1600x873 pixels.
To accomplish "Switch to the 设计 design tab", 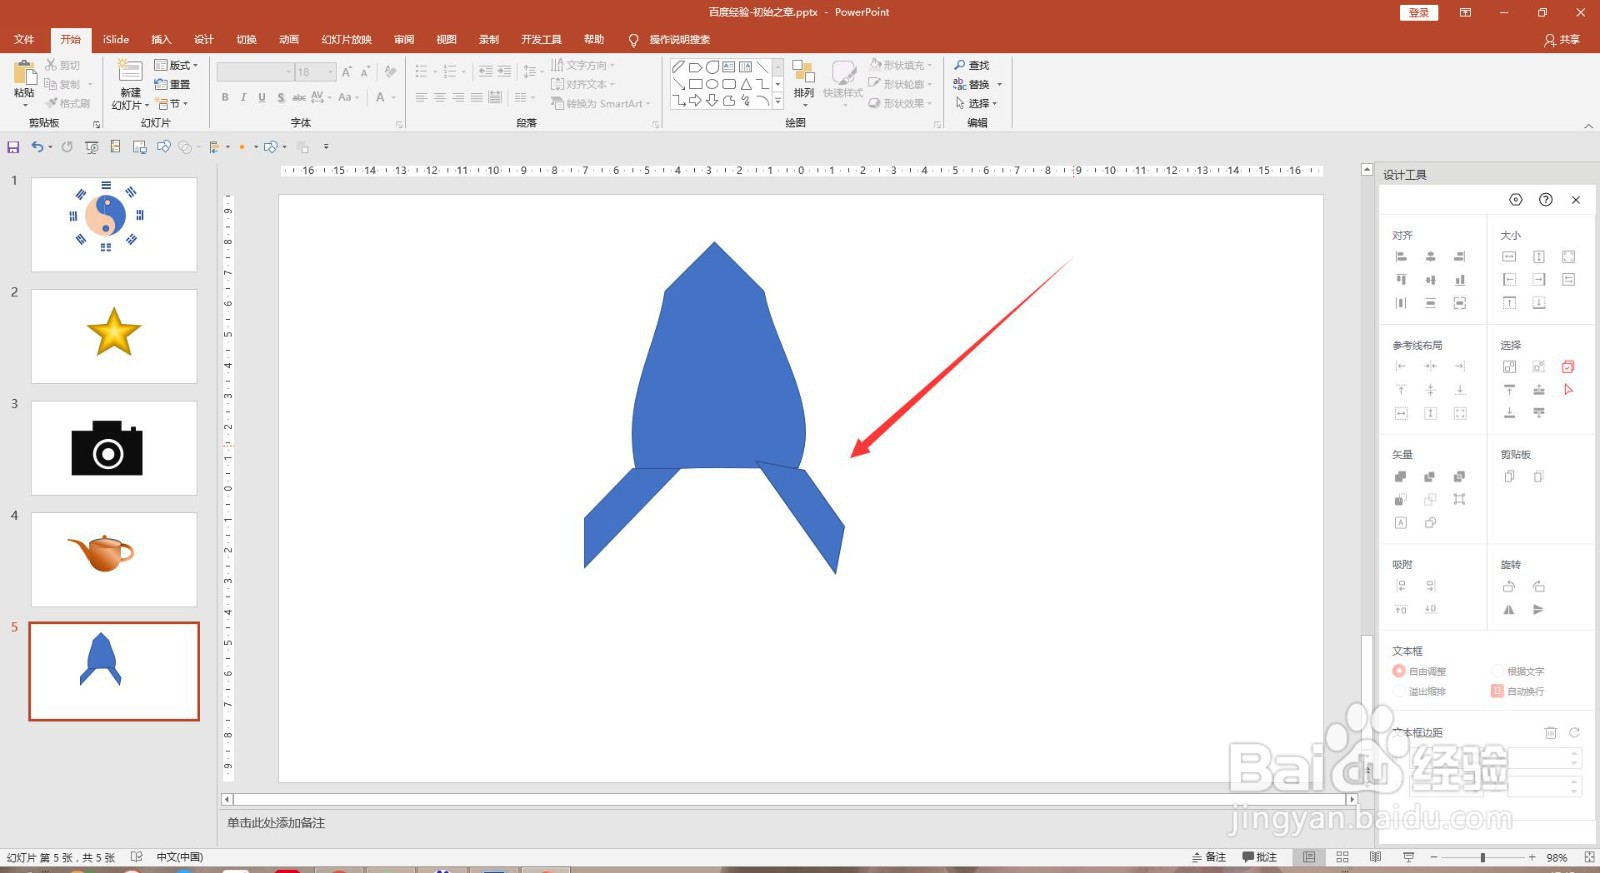I will [204, 40].
